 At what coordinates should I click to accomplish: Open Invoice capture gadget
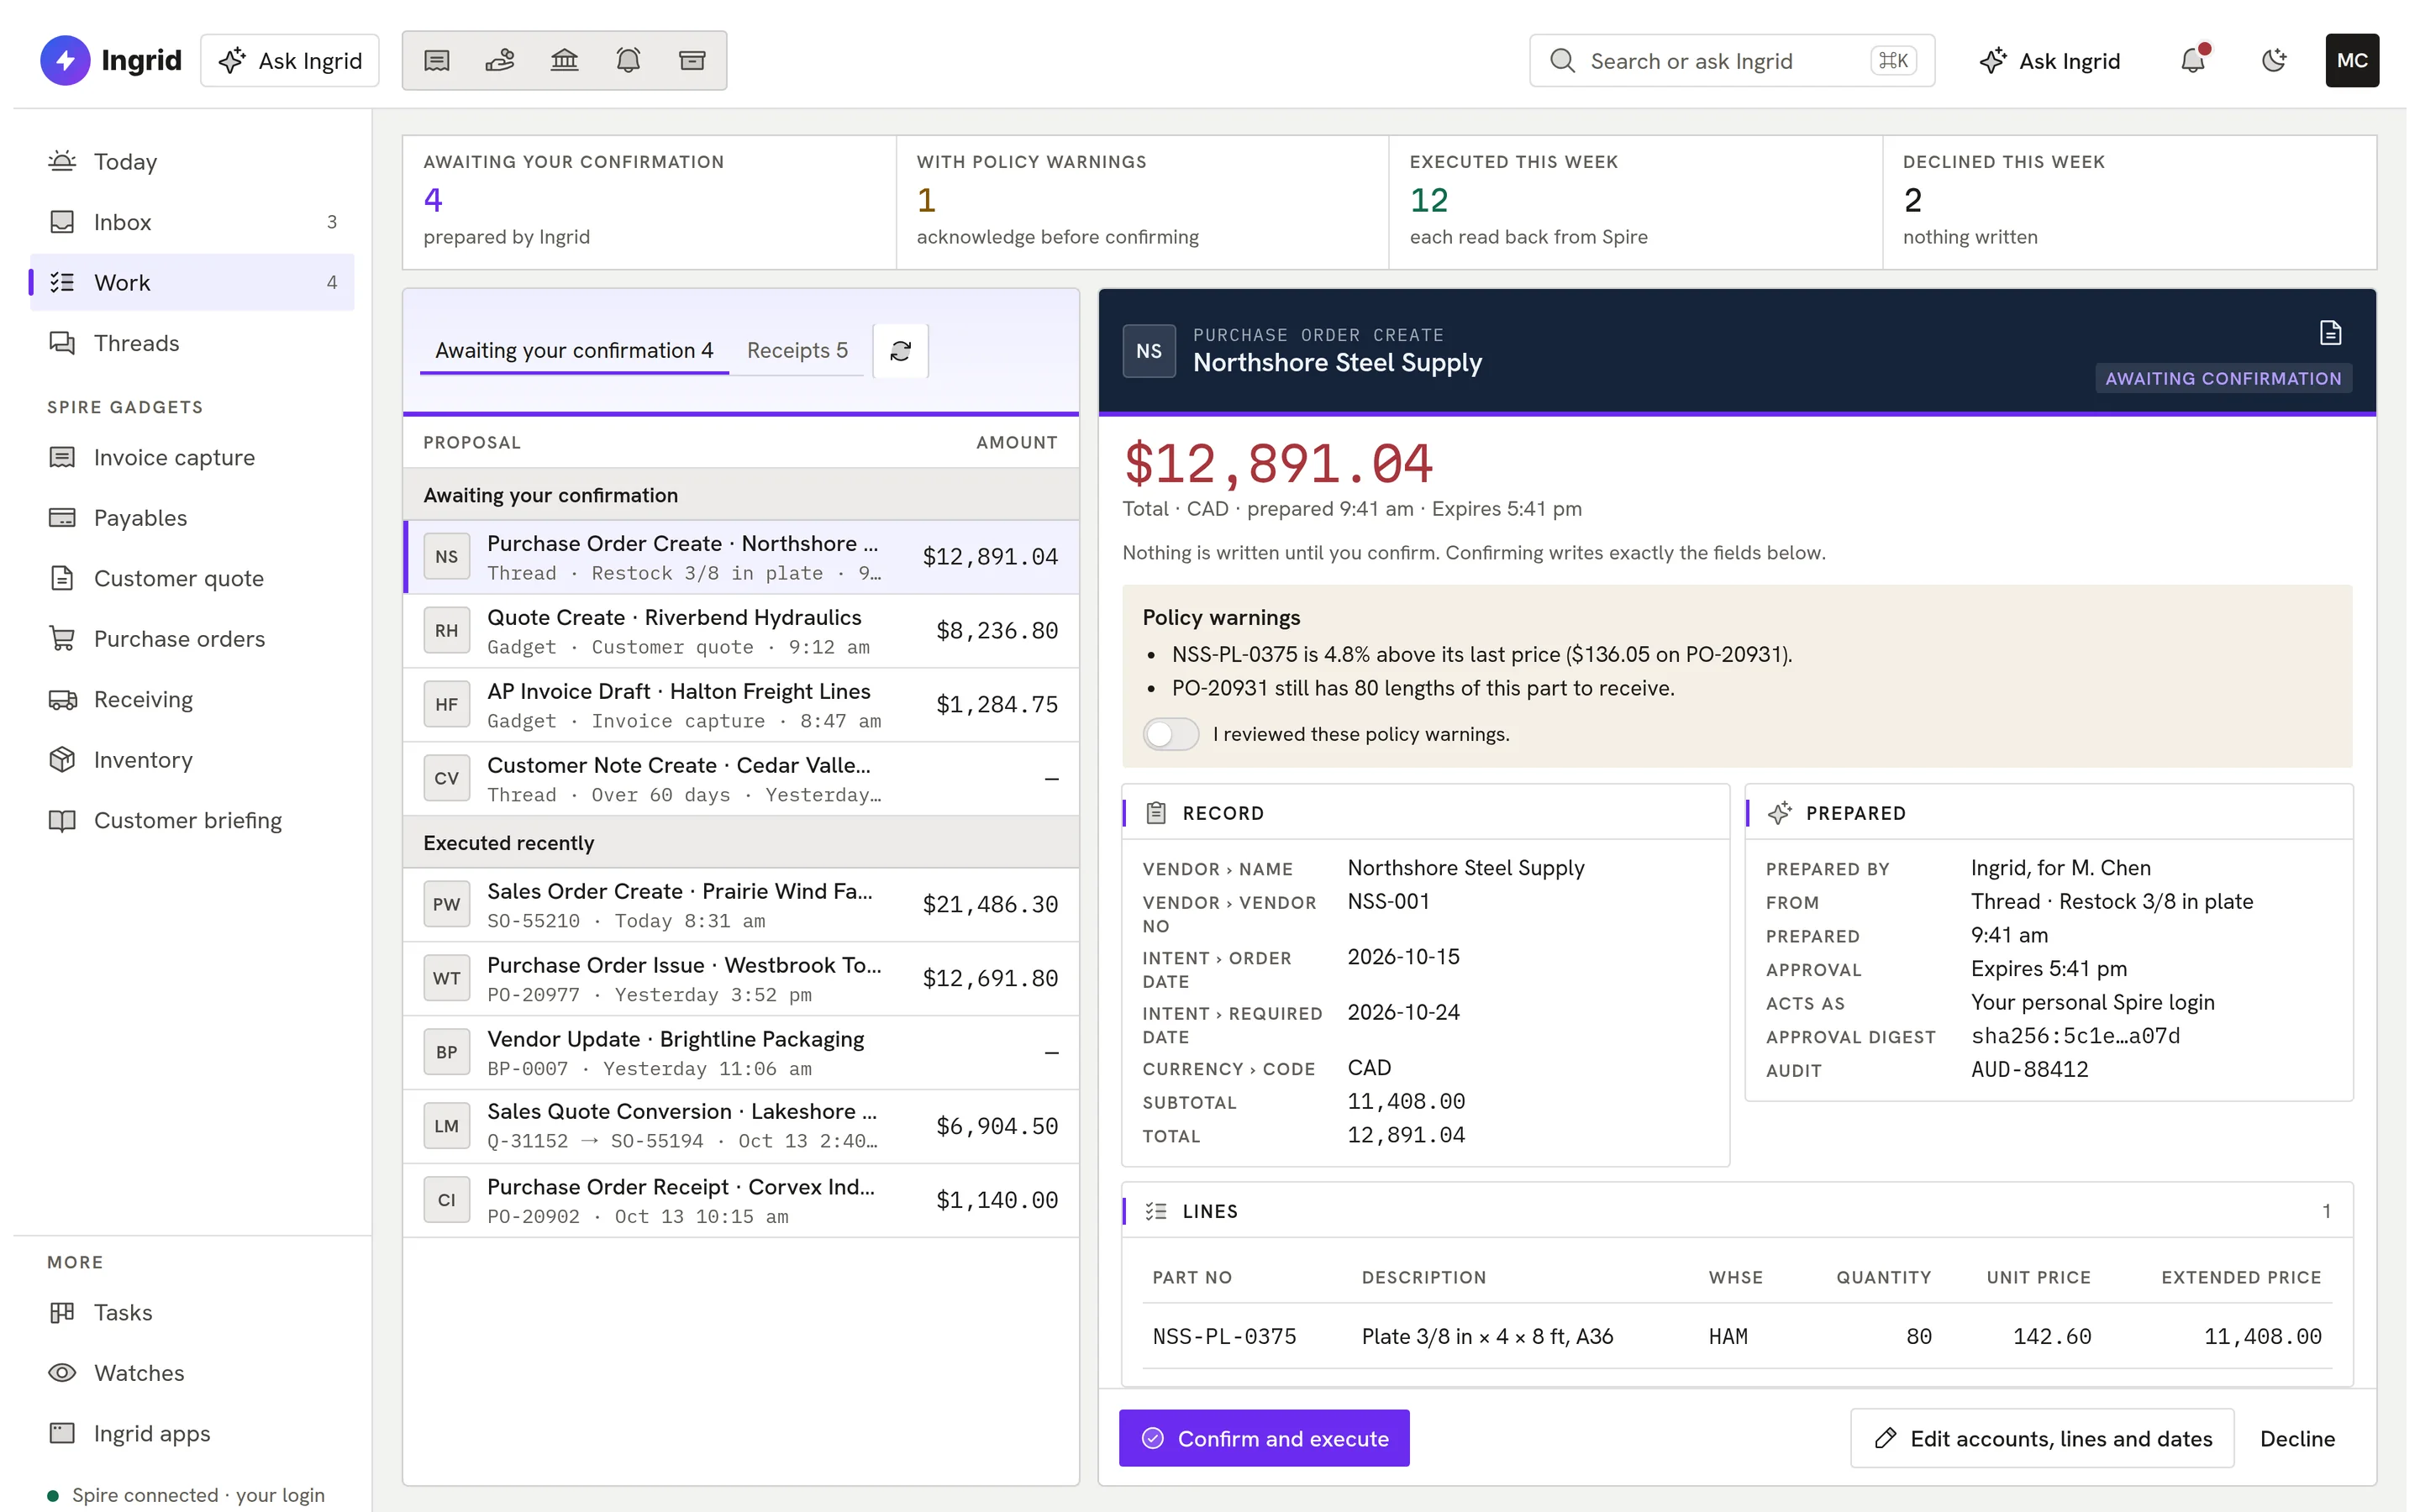(192, 458)
